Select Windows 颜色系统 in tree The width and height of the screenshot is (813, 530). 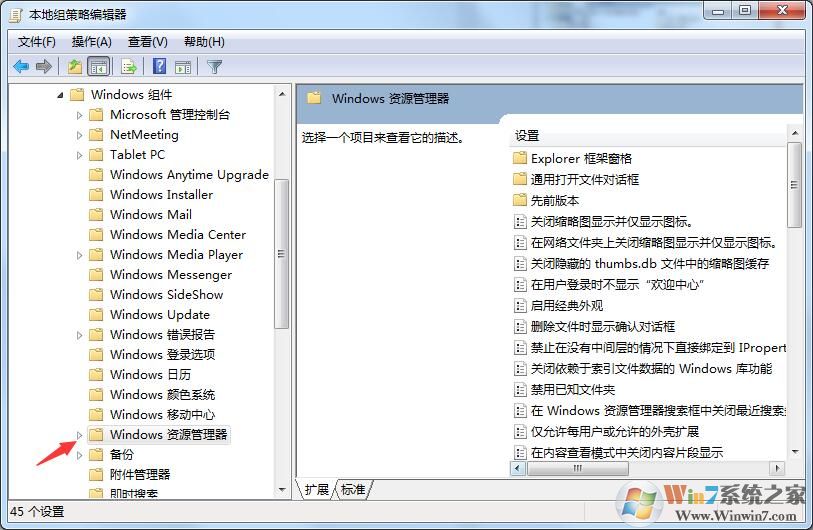click(x=162, y=394)
